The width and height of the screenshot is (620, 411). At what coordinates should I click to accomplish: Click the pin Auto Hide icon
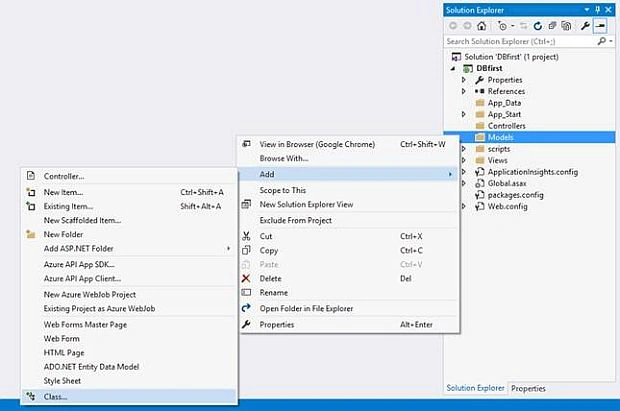[x=597, y=9]
